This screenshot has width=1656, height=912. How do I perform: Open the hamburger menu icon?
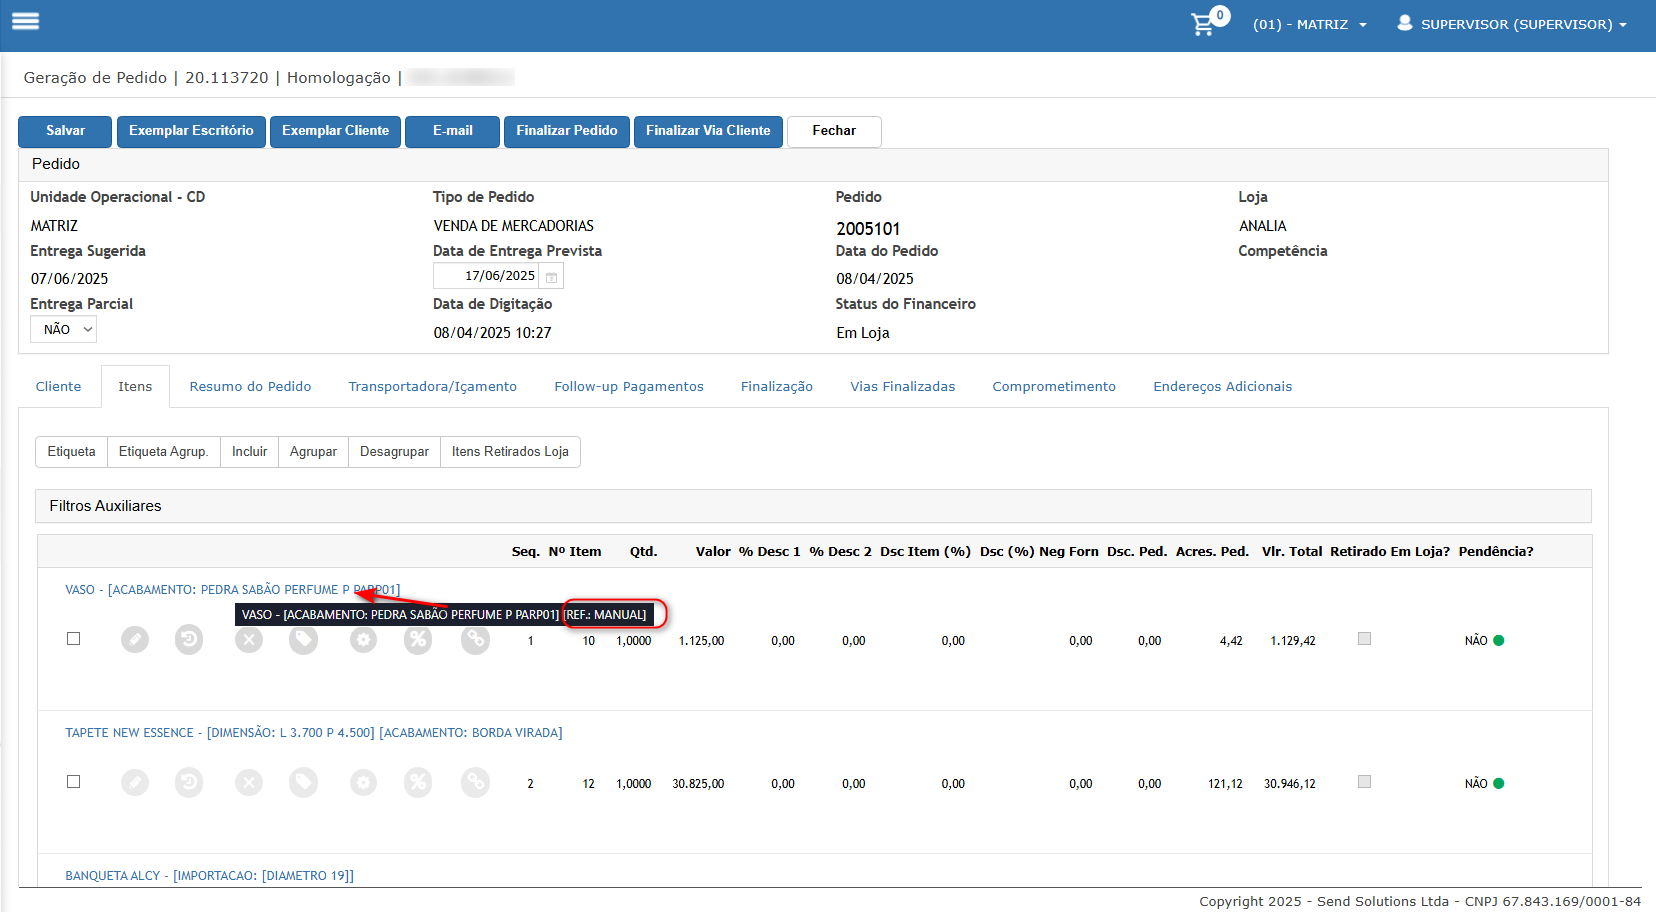[x=25, y=21]
